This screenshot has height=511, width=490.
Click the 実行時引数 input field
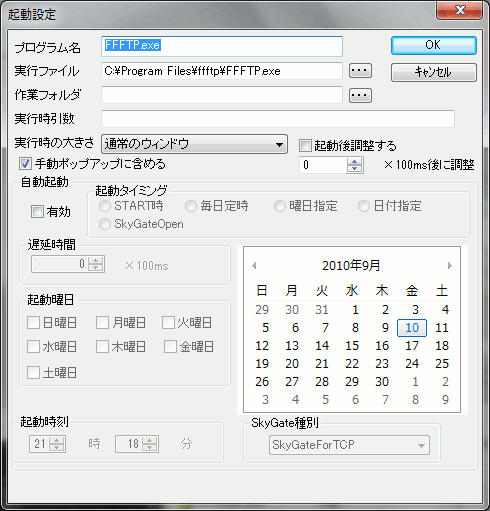278,119
